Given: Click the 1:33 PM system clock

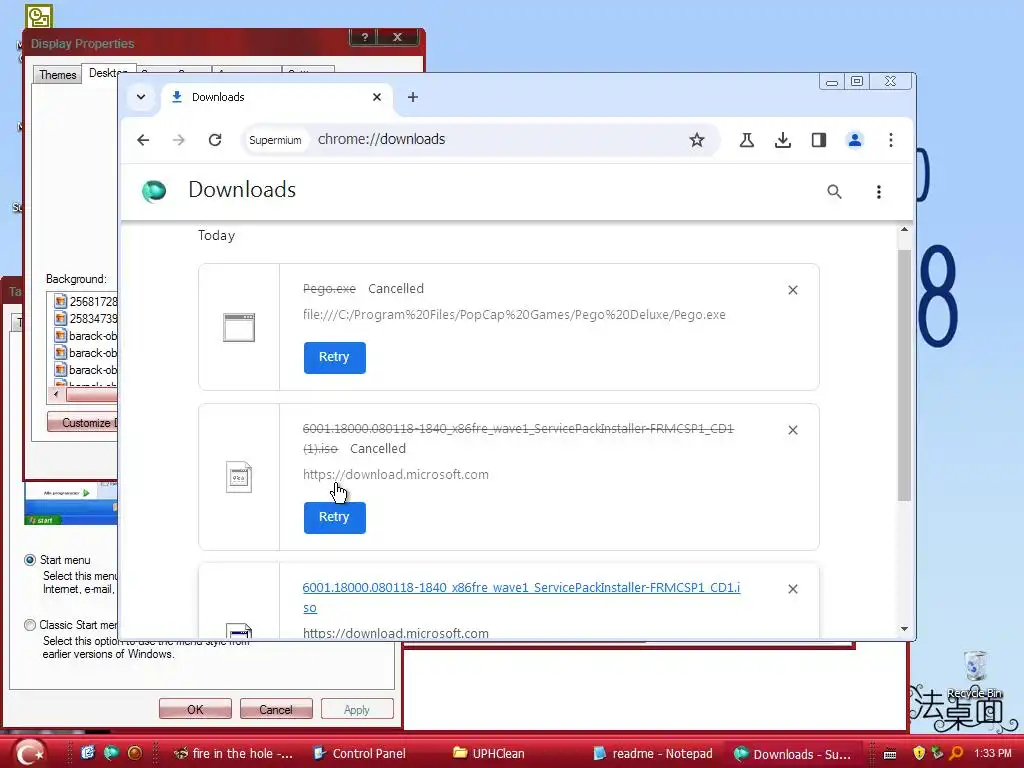Looking at the screenshot, I should click(x=993, y=753).
